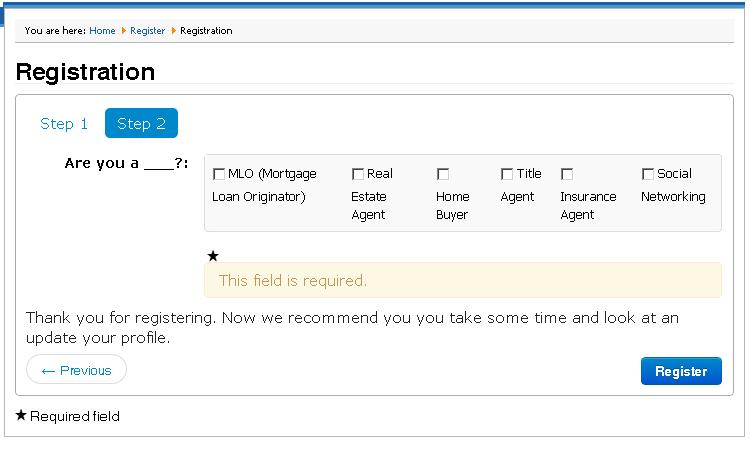The width and height of the screenshot is (750, 449).
Task: Select the Step 2 tab
Action: 141,123
